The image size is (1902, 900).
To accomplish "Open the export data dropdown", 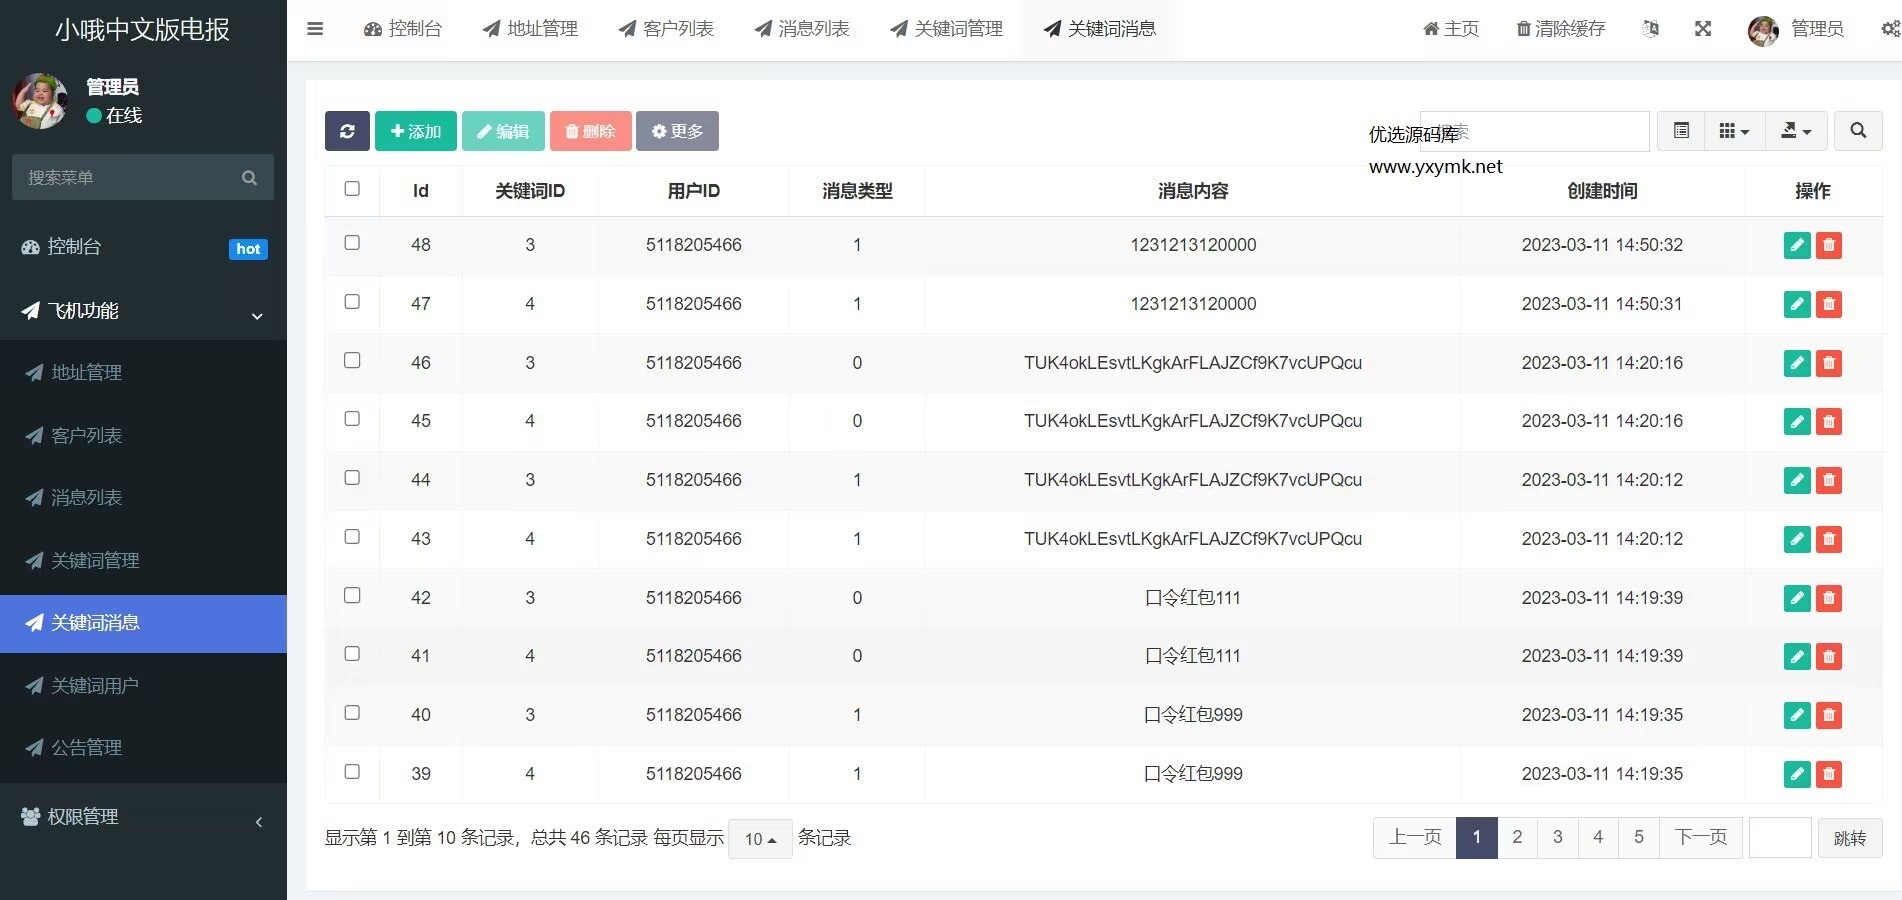I will coord(1796,131).
